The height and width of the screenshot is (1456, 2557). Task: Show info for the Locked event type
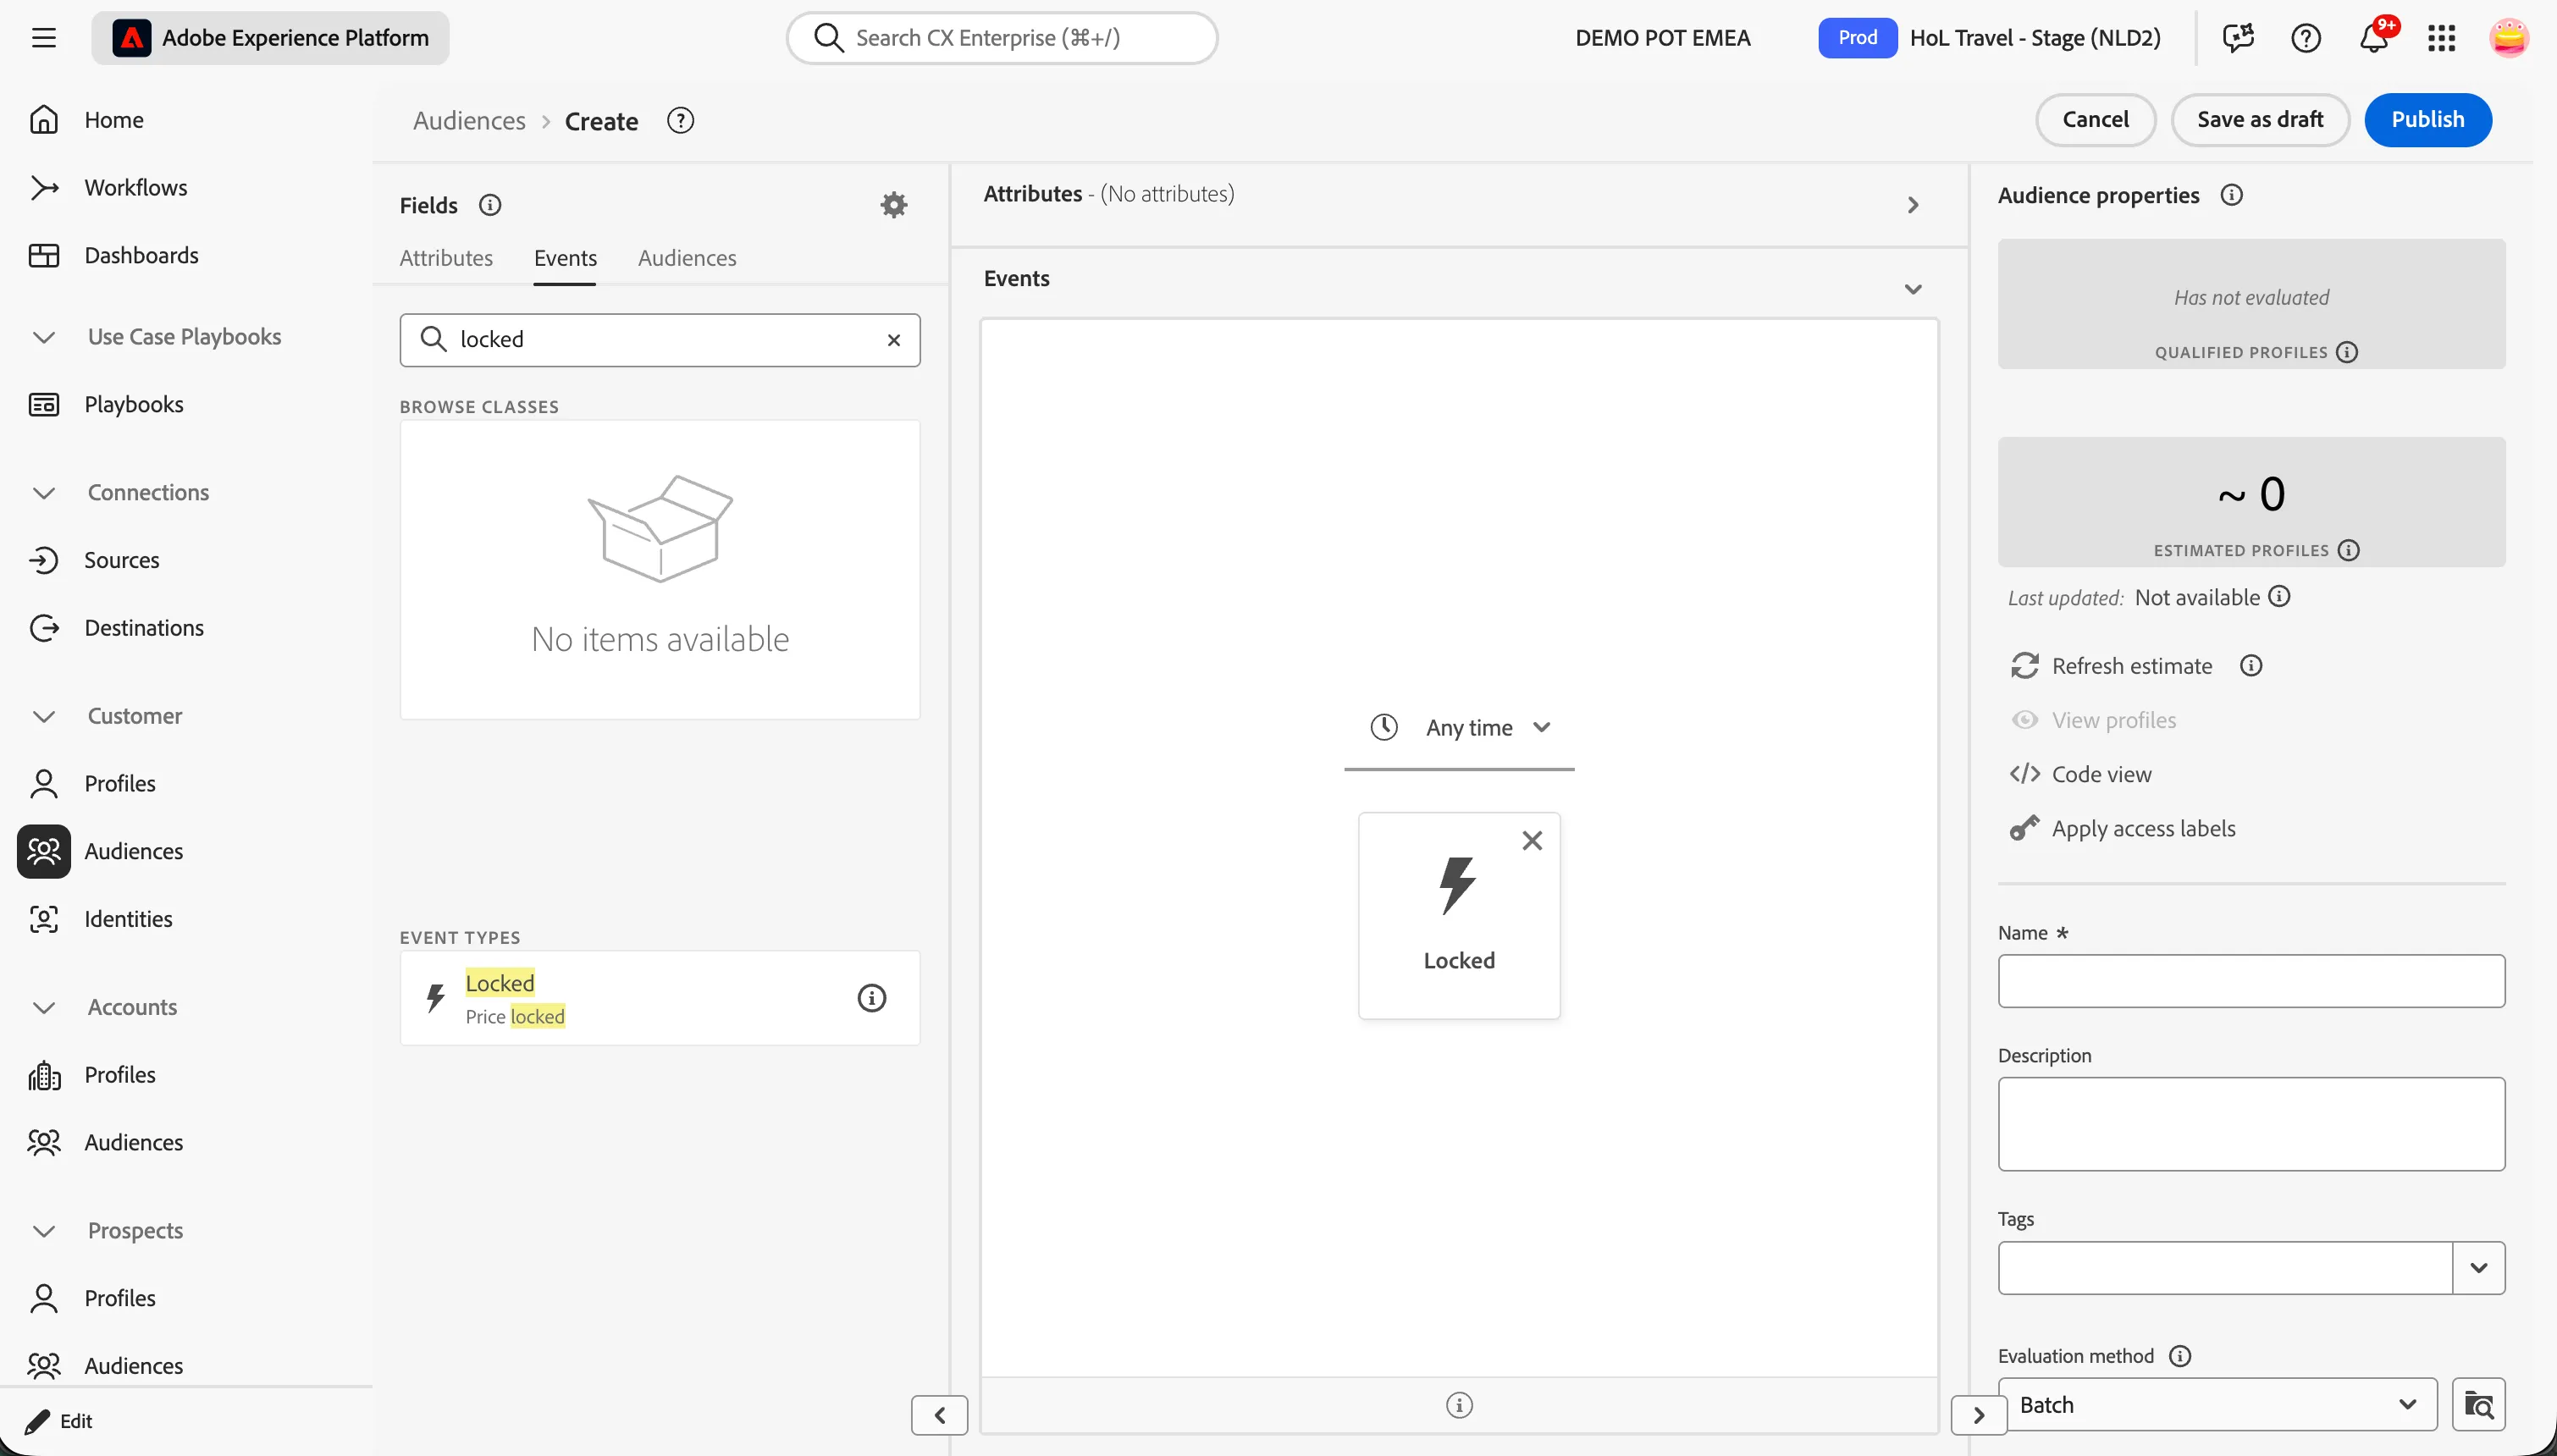[871, 998]
